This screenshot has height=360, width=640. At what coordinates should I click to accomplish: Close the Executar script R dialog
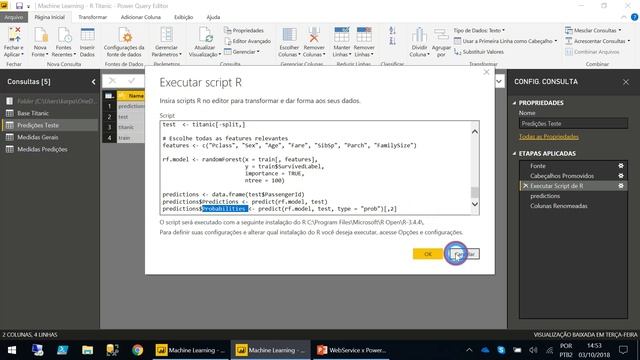pos(486,72)
